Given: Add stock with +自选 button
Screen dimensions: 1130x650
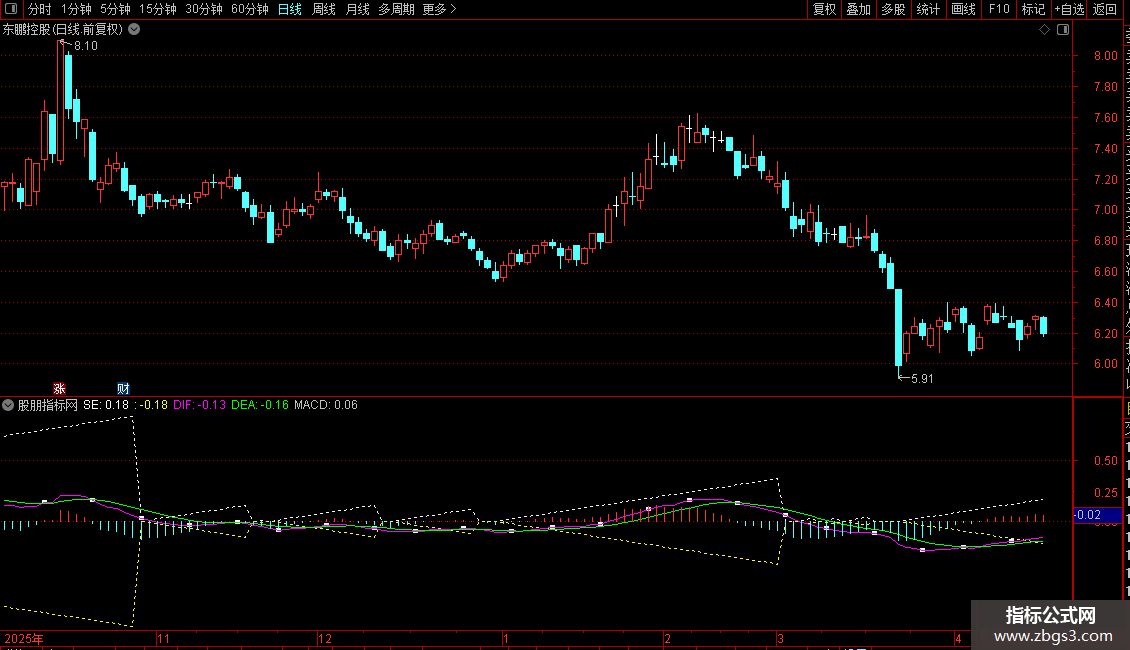Looking at the screenshot, I should (1069, 9).
